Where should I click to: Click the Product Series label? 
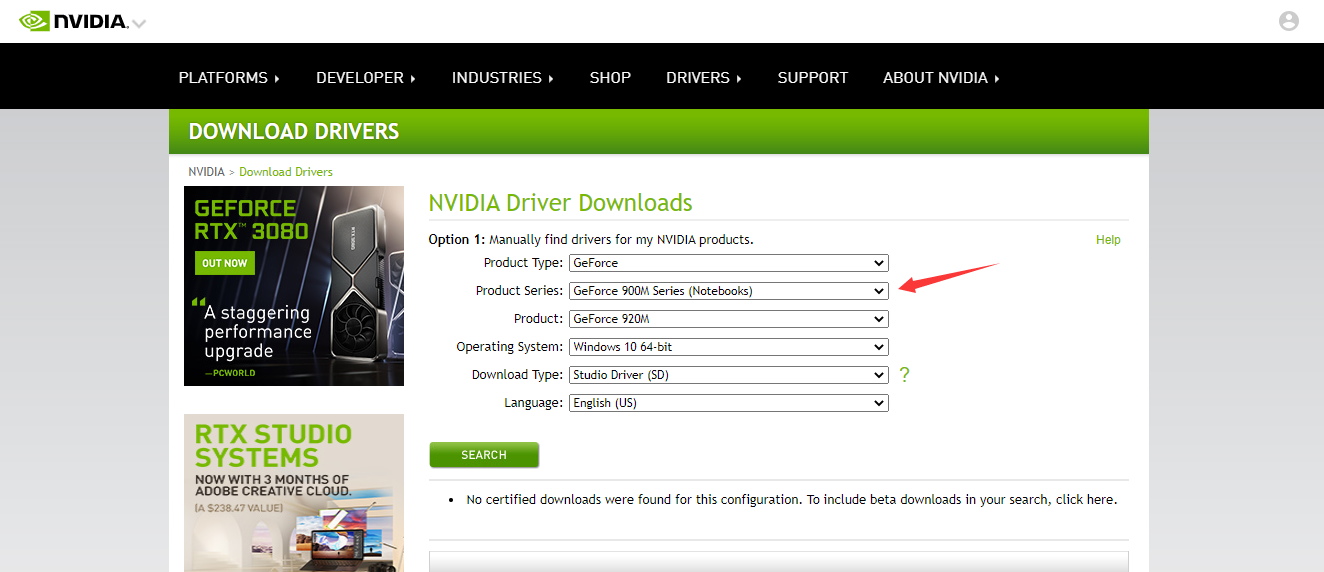[x=519, y=291]
